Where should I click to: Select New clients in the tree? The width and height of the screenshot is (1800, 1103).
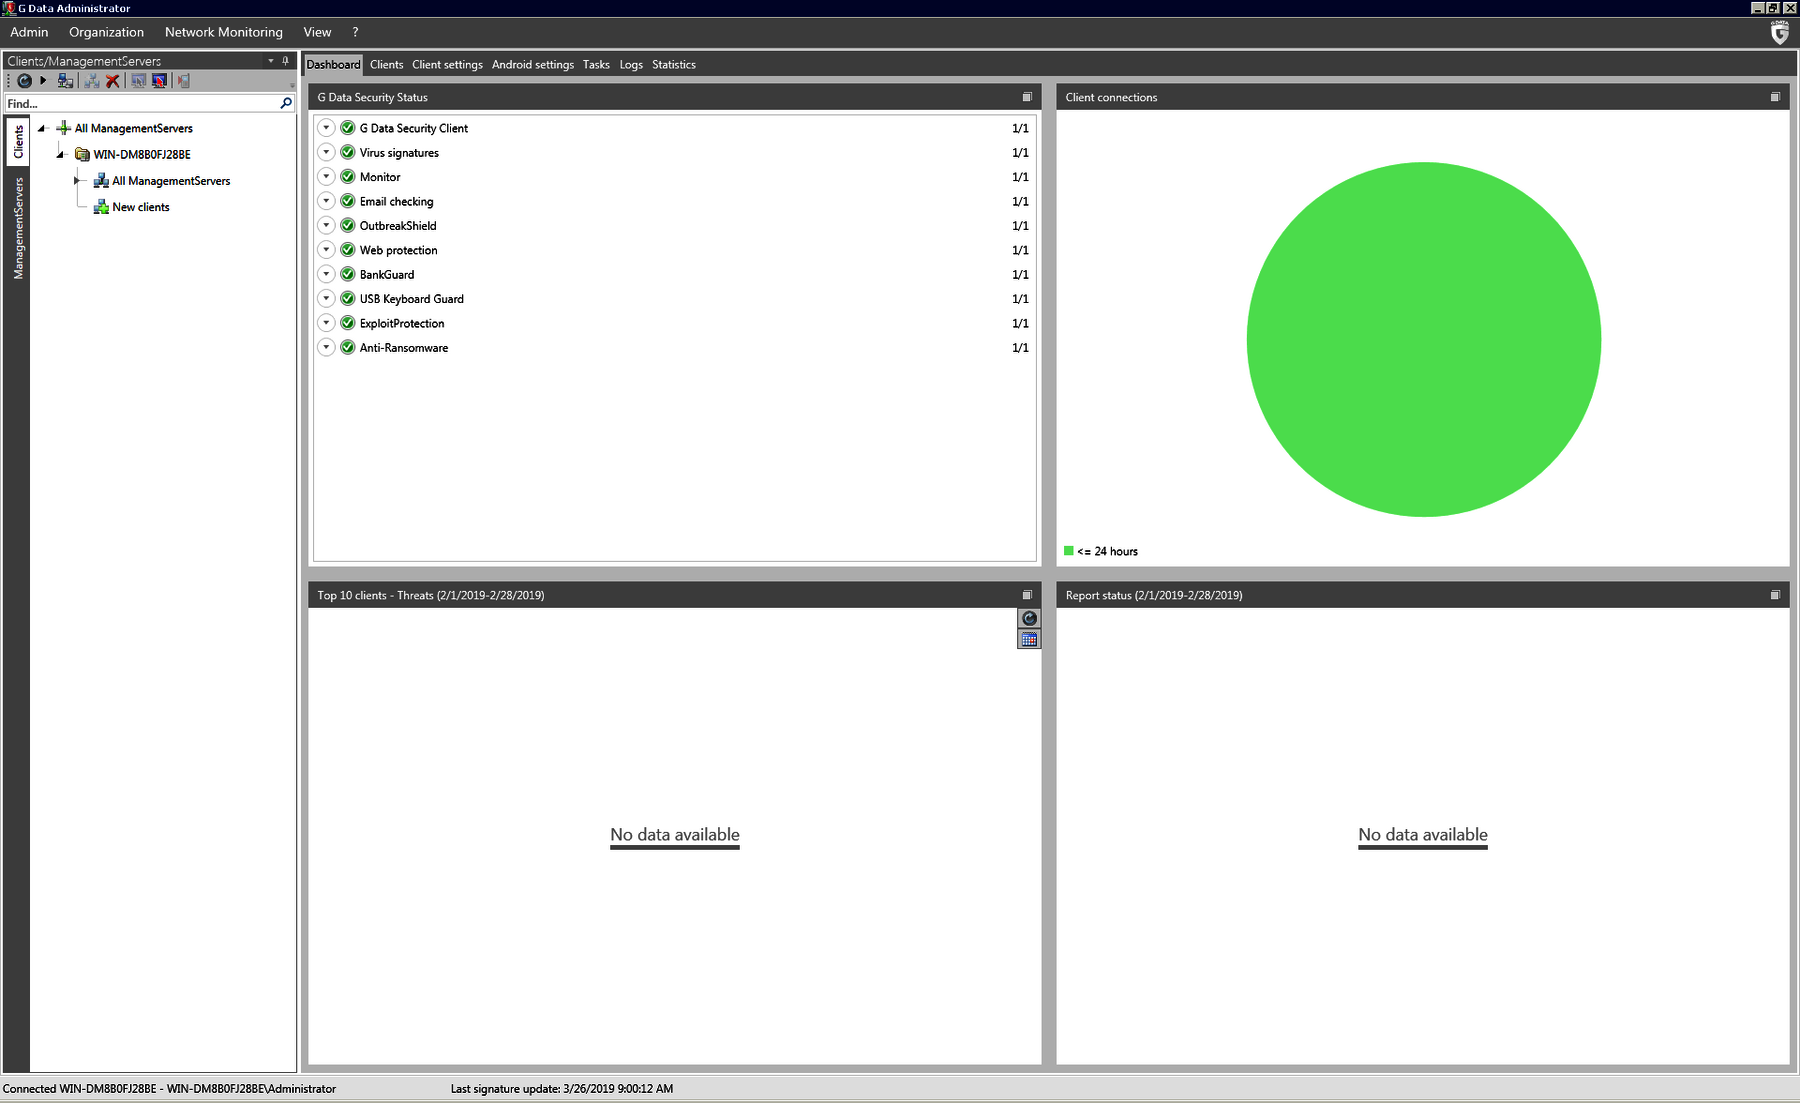point(140,207)
